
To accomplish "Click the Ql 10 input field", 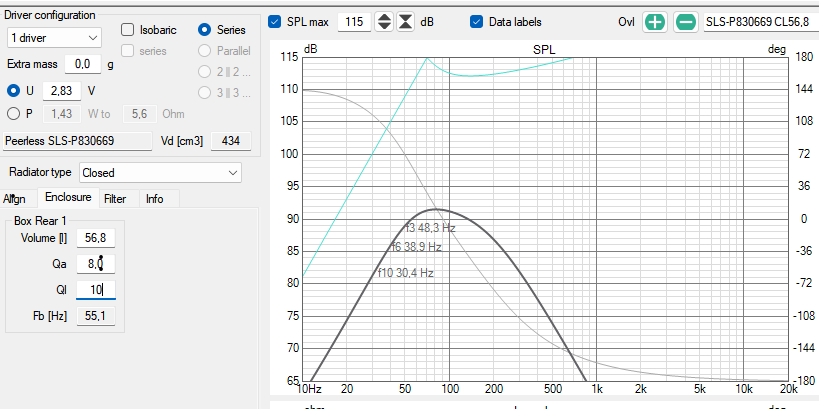I will click(x=96, y=290).
